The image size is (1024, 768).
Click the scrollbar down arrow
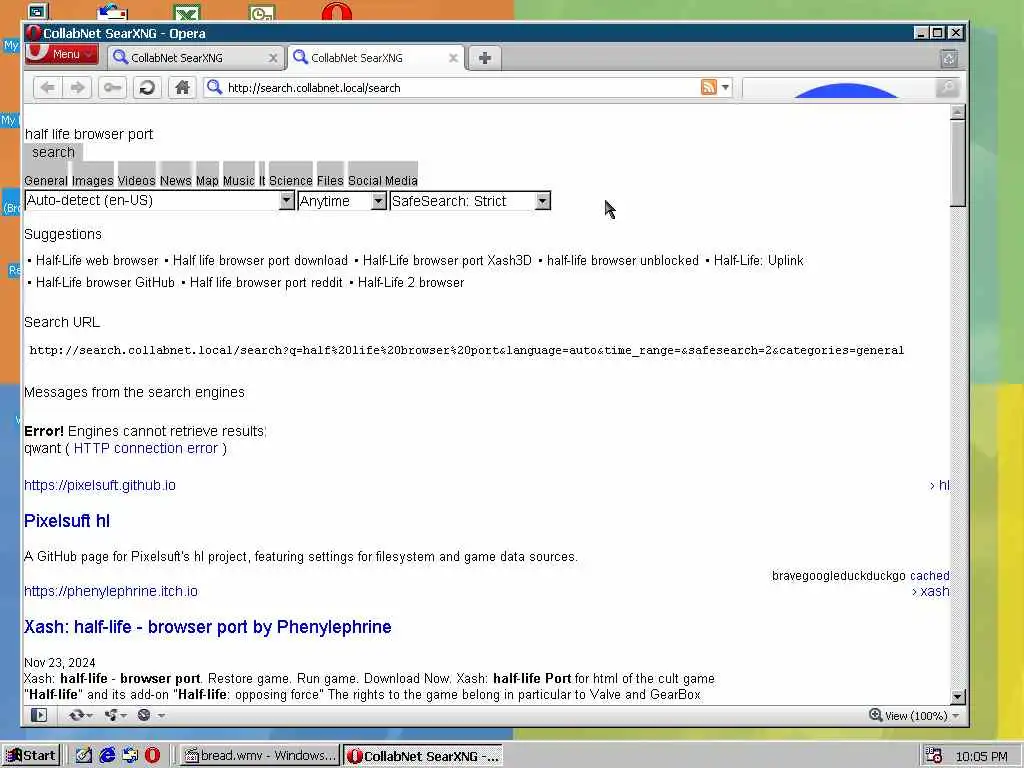pos(957,697)
